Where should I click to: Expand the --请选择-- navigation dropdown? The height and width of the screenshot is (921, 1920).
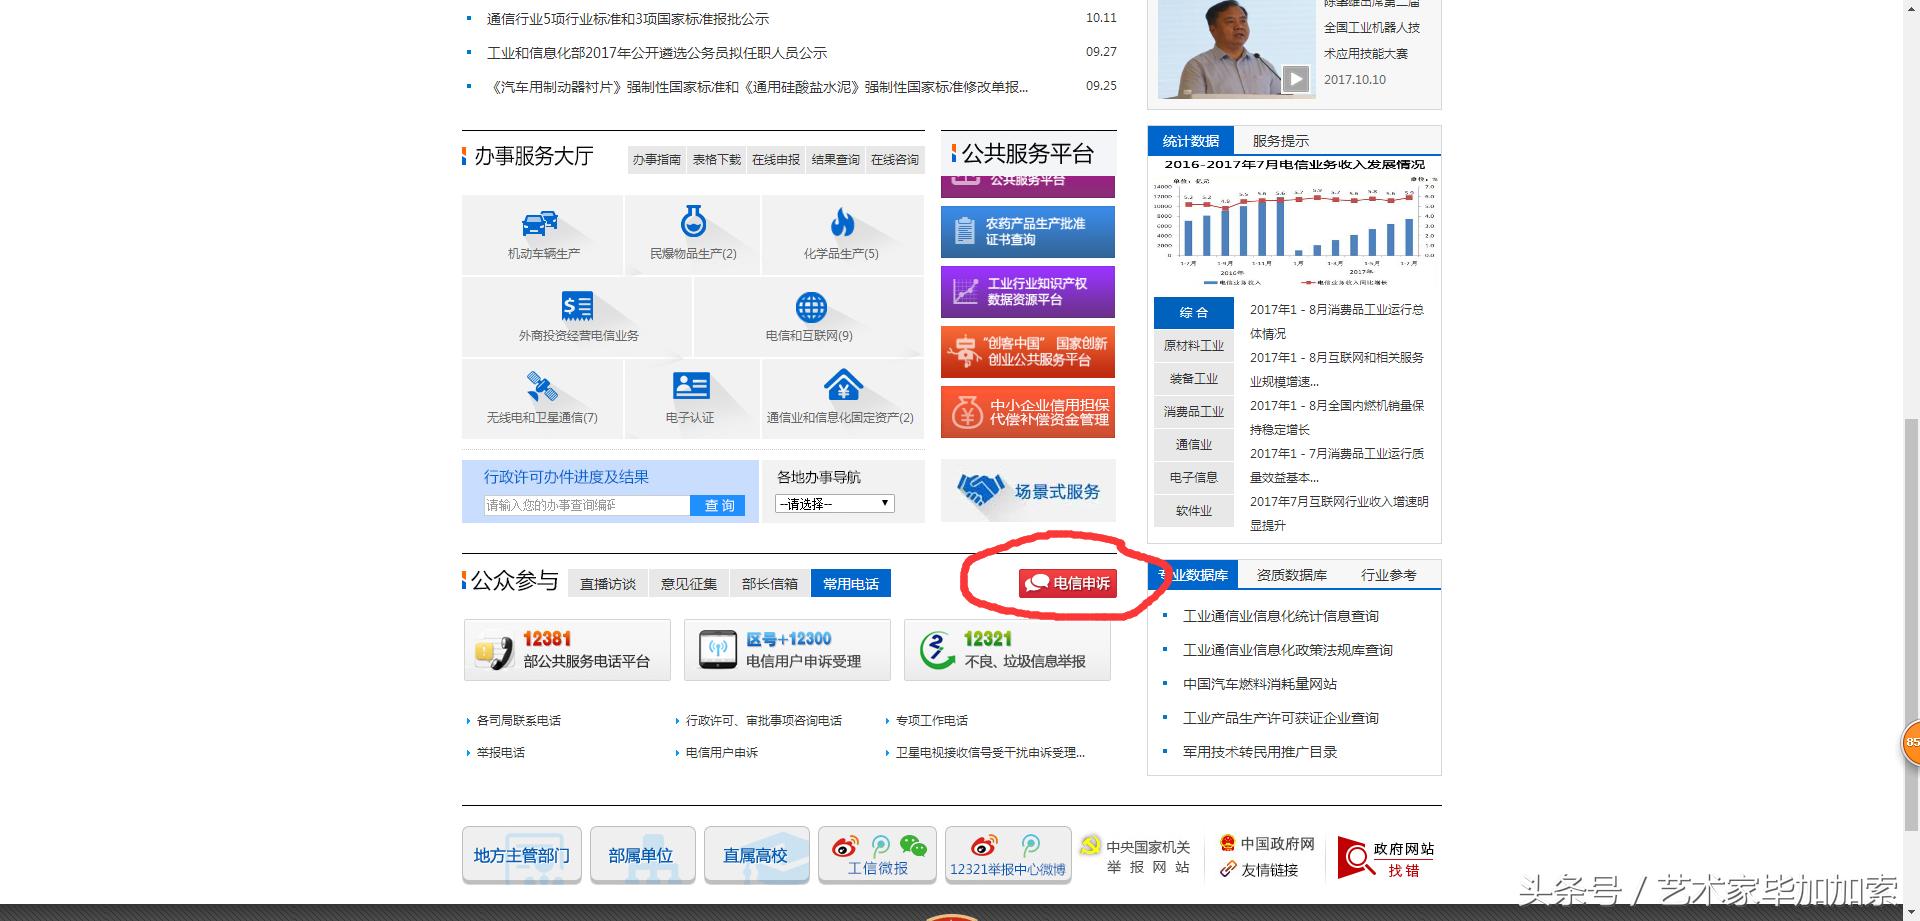tap(833, 503)
